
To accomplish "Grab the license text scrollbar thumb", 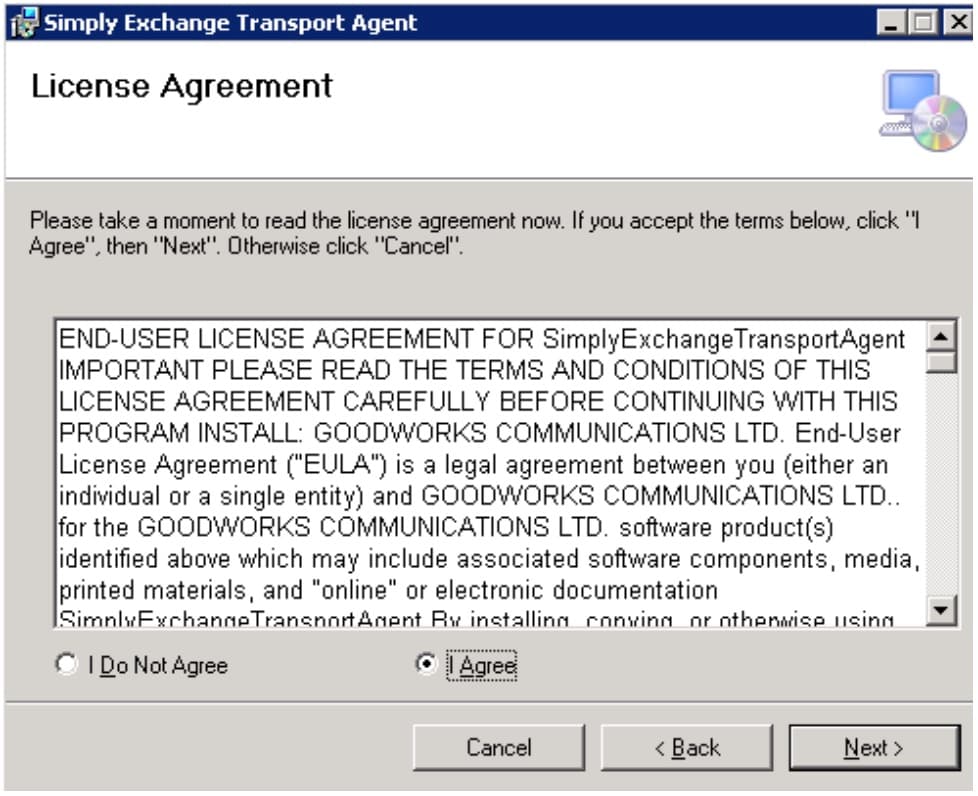I will coord(941,361).
